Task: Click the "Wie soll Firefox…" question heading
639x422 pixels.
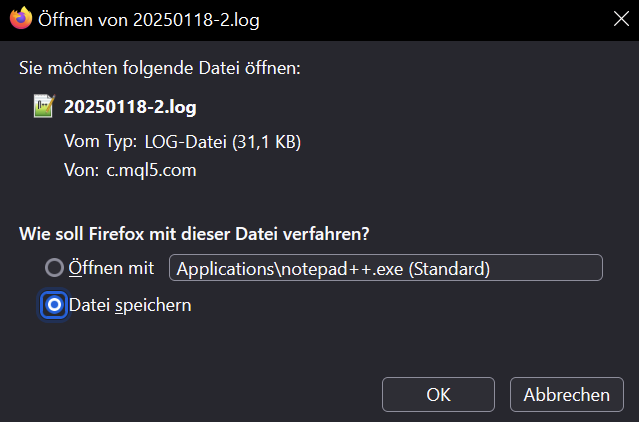Action: coord(195,234)
